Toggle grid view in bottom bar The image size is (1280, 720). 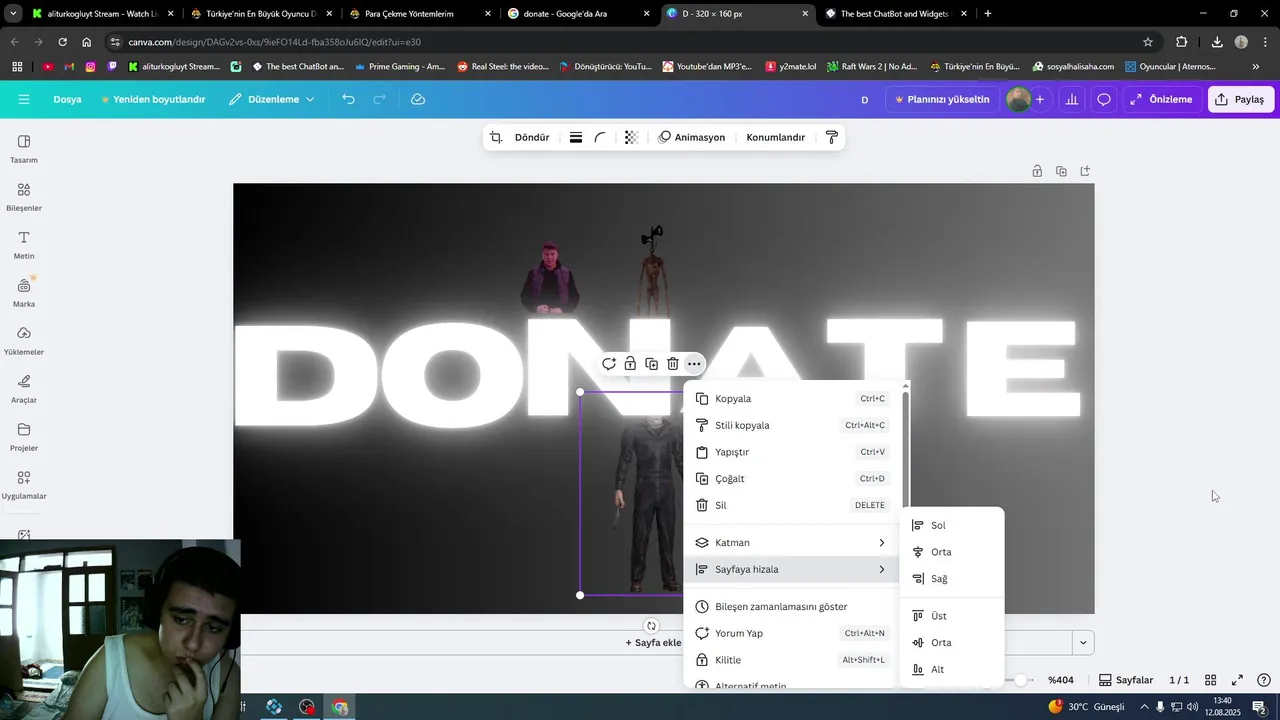click(1210, 680)
